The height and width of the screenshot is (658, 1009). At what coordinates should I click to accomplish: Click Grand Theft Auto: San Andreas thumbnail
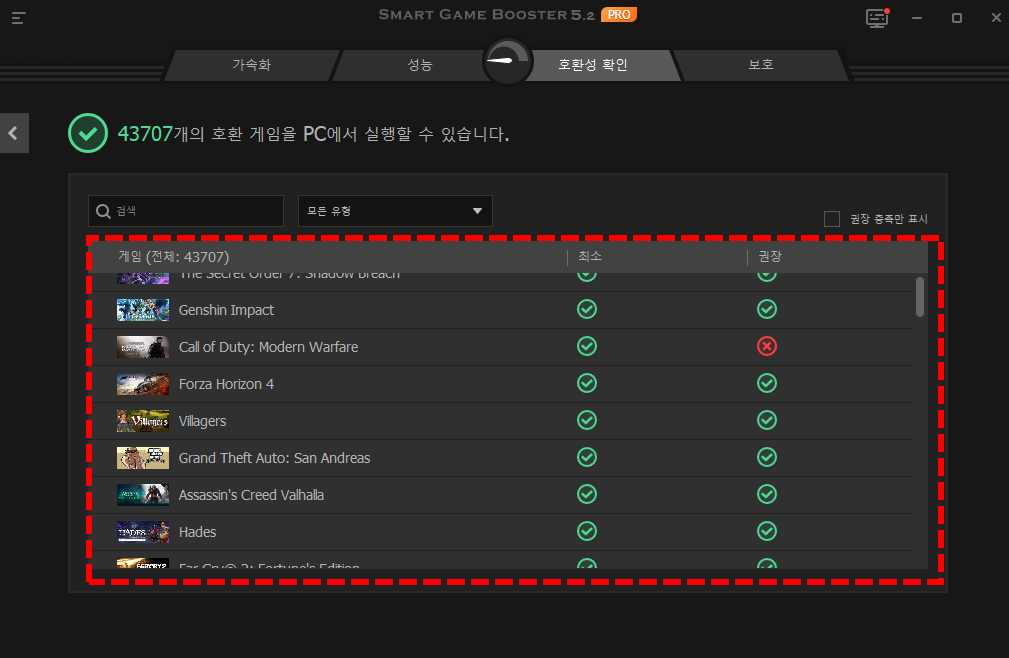[x=143, y=458]
